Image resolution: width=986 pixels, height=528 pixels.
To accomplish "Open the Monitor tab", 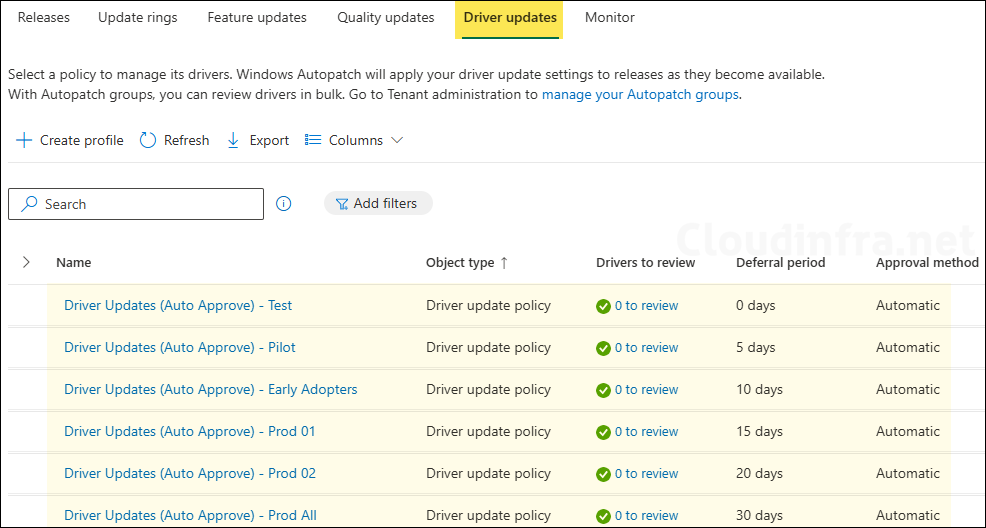I will tap(609, 17).
